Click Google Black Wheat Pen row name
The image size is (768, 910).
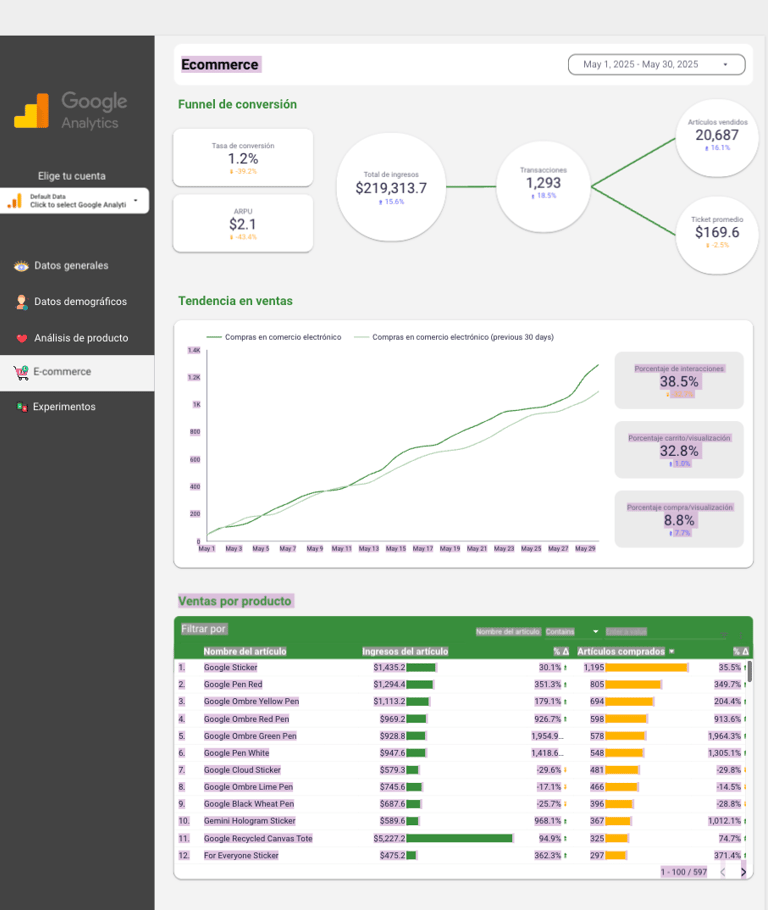(x=248, y=804)
